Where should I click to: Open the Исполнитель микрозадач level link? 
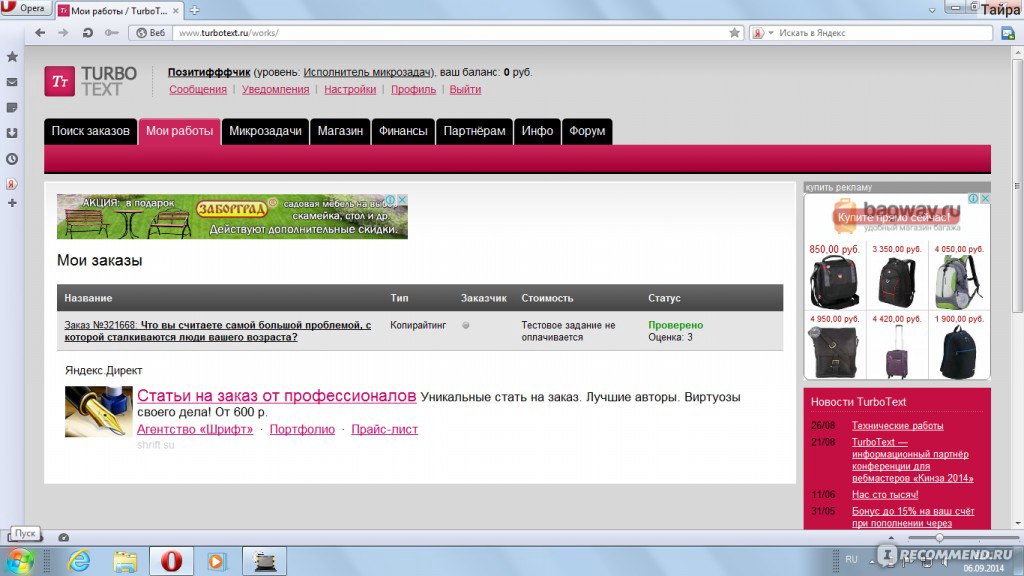click(367, 72)
